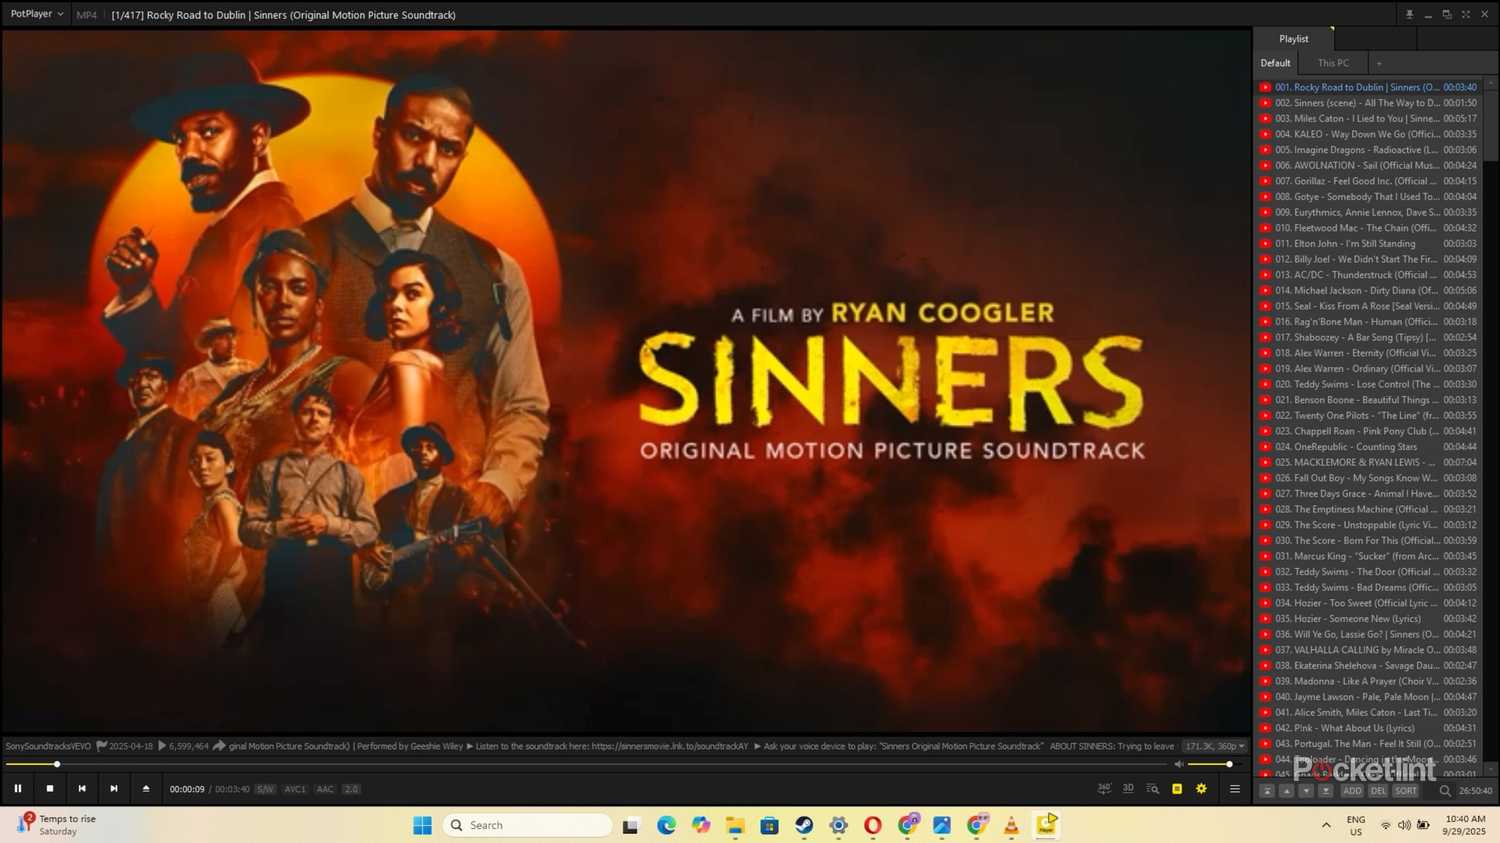Screen dimensions: 1500x843
Task: Pin the player window always on top
Action: click(1409, 15)
